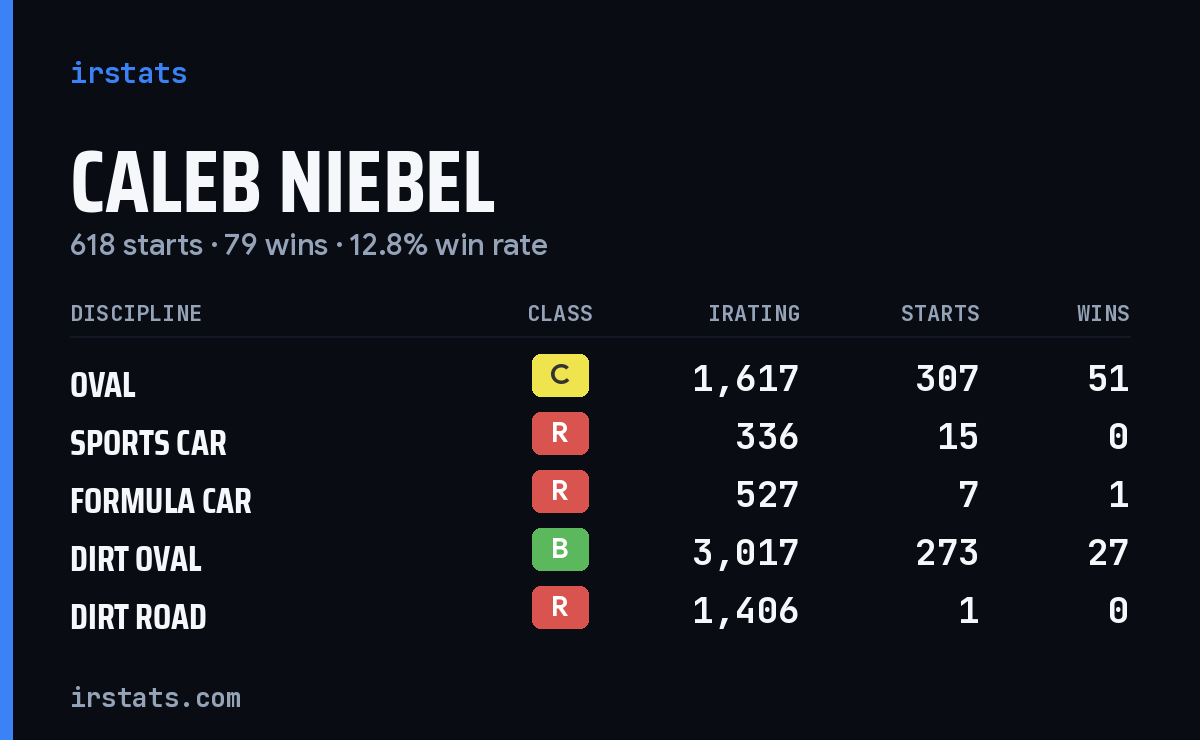Select the OVAL discipline row label
Screen dimensions: 1200x740
point(103,385)
